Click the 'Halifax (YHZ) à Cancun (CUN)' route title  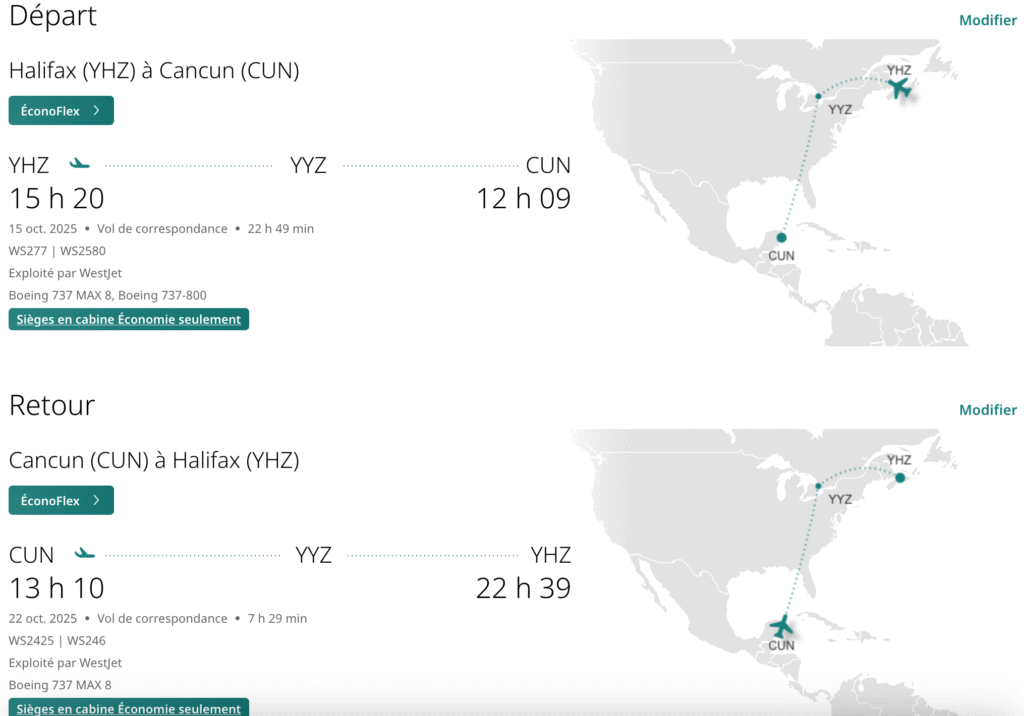pos(154,71)
